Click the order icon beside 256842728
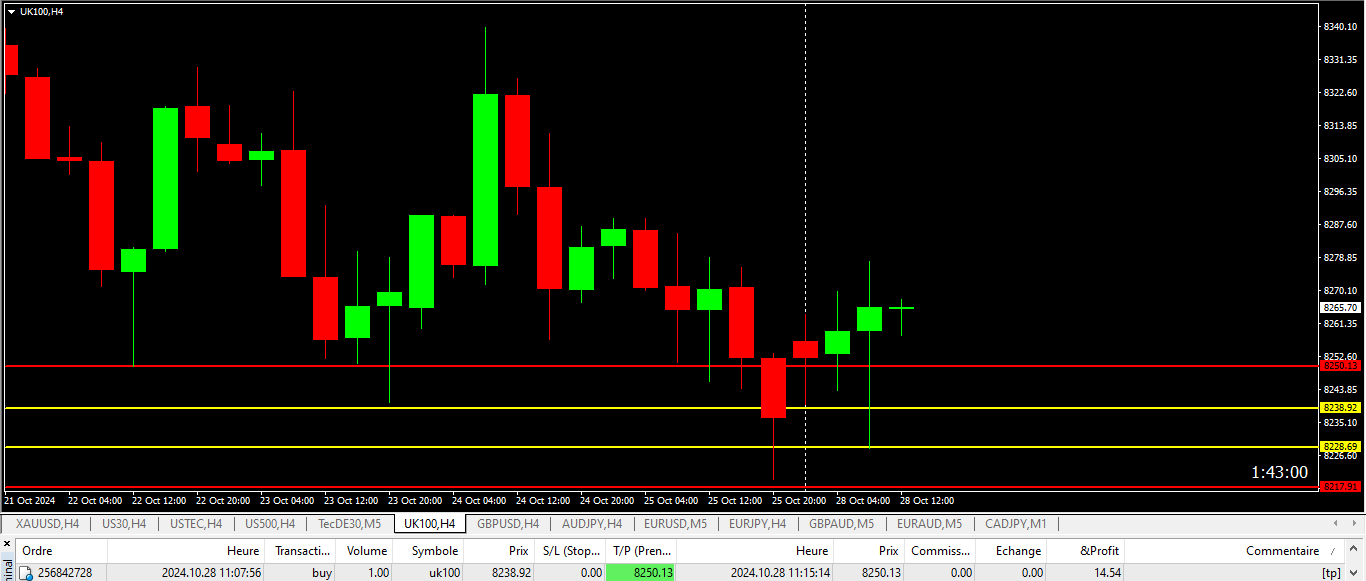This screenshot has width=1366, height=581. tap(27, 573)
